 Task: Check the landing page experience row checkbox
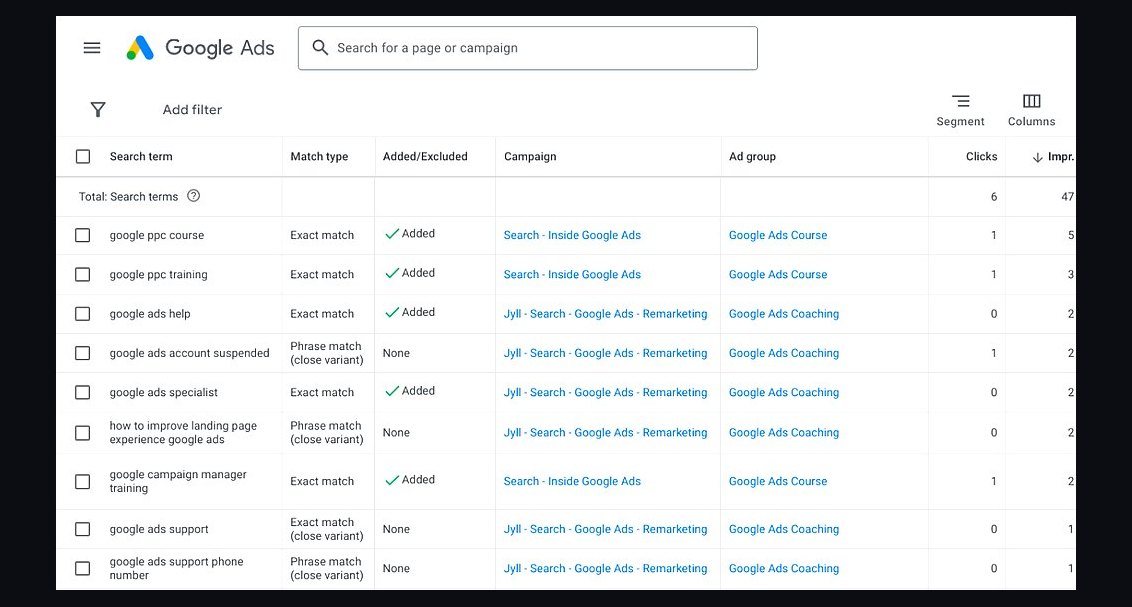click(x=83, y=433)
